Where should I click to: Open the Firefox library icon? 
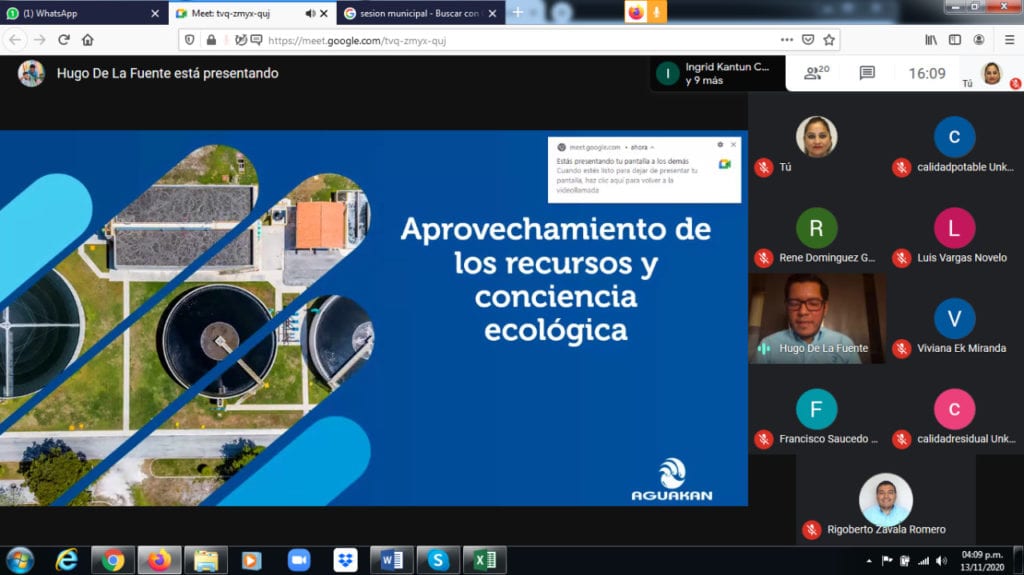931,40
